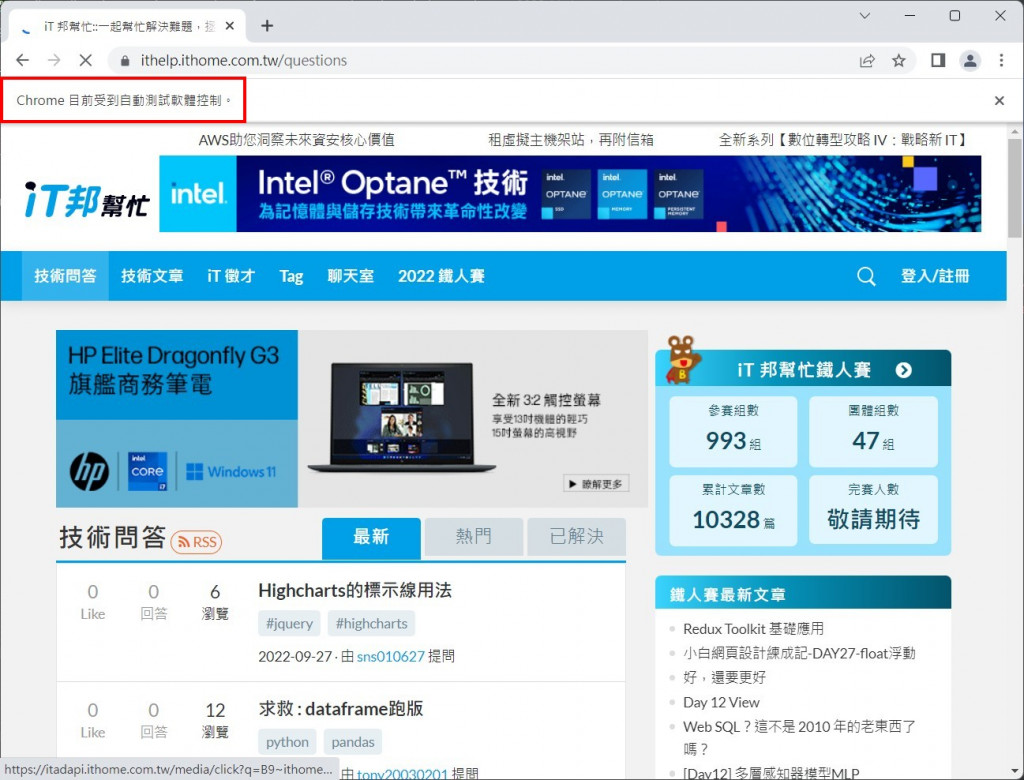This screenshot has height=780, width=1024.
Task: Click the AWS助您洞察未來資安核心價值 ad link
Action: (296, 140)
